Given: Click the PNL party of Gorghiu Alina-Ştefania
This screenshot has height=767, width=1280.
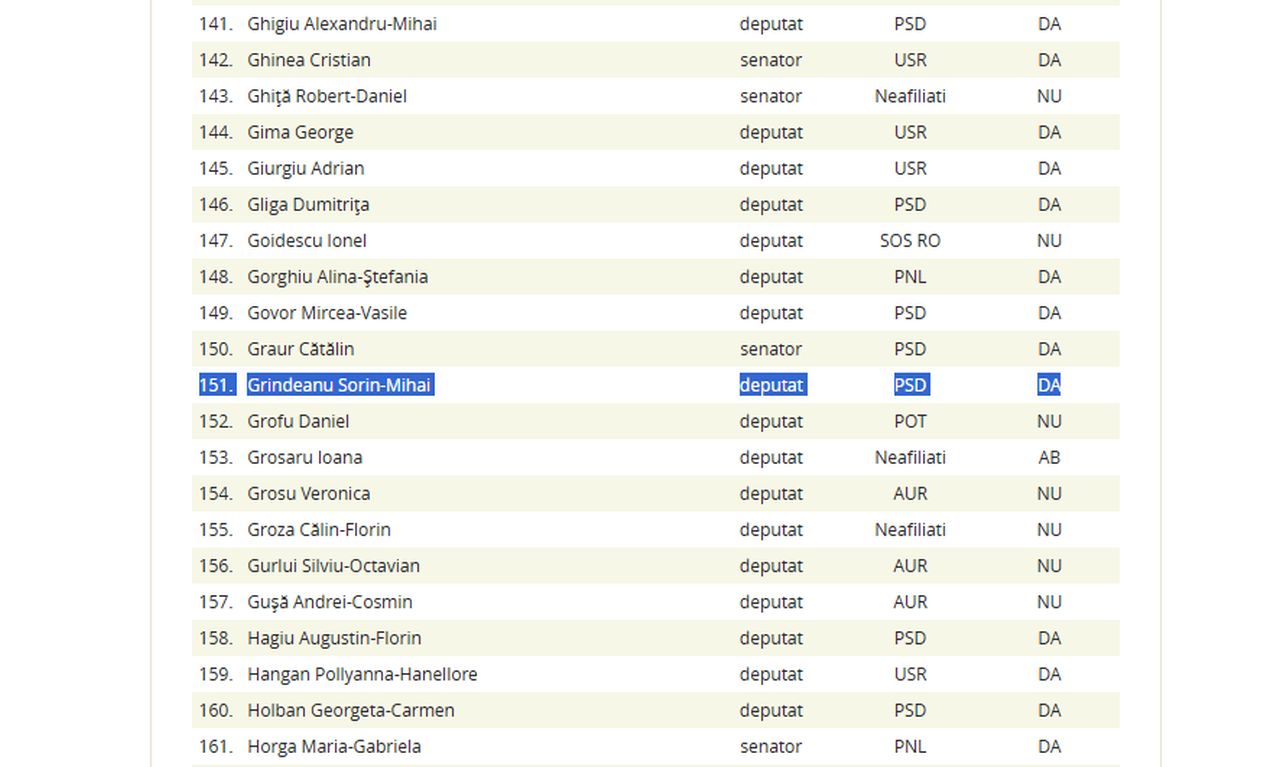Looking at the screenshot, I should tap(910, 277).
